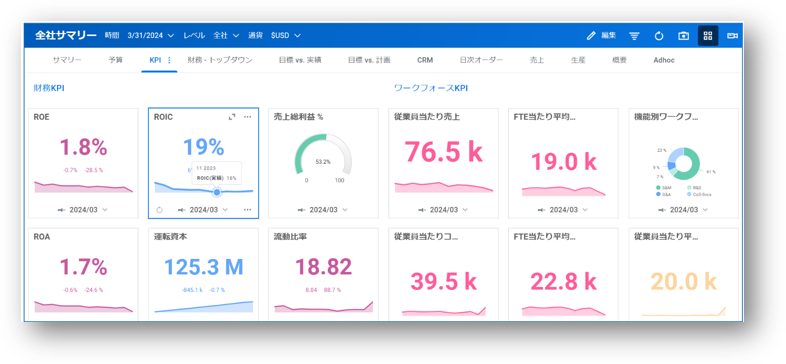Switch to the サマリー tab
This screenshot has height=364, width=786.
click(67, 60)
